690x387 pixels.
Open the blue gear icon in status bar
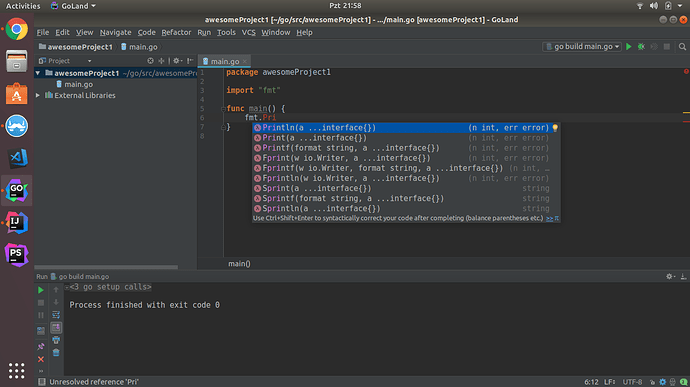click(663, 382)
